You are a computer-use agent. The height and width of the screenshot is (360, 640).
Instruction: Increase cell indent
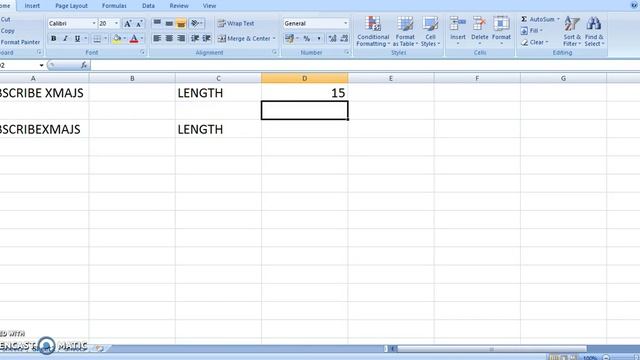point(207,38)
